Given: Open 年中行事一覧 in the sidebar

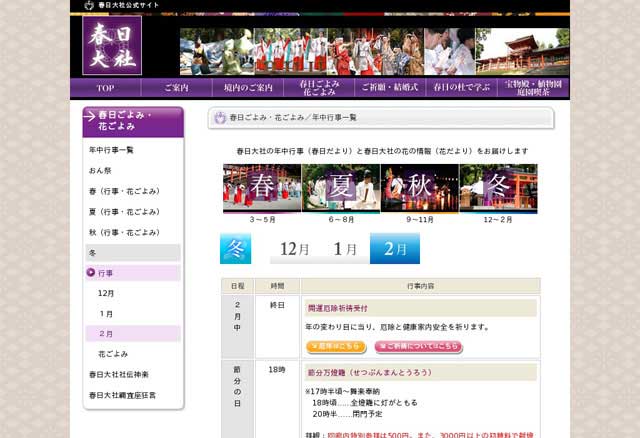Looking at the screenshot, I should [x=111, y=150].
